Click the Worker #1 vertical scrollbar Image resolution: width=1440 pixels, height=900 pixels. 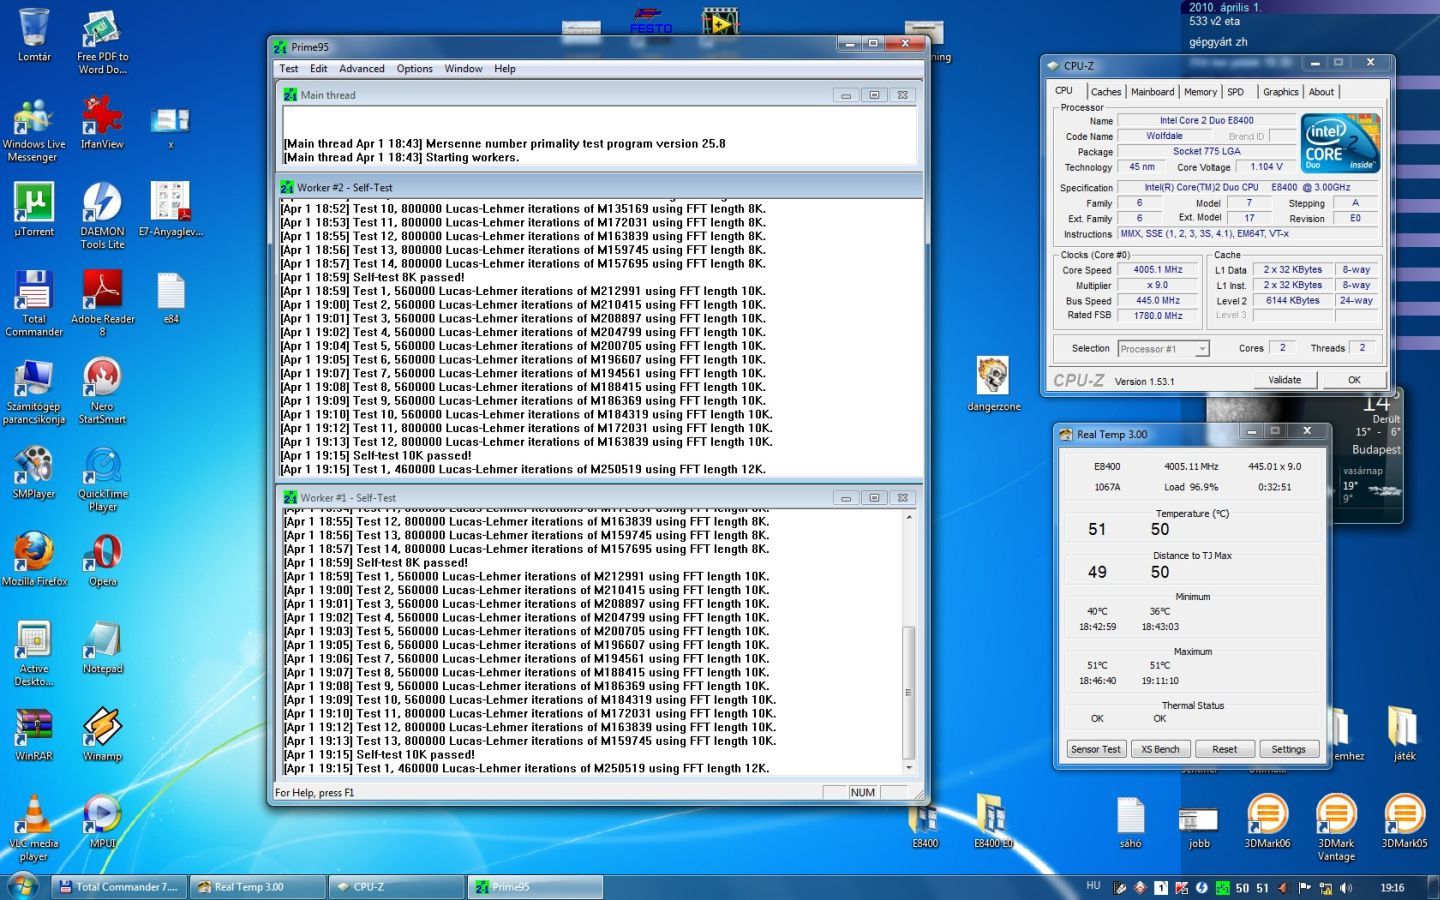[908, 642]
